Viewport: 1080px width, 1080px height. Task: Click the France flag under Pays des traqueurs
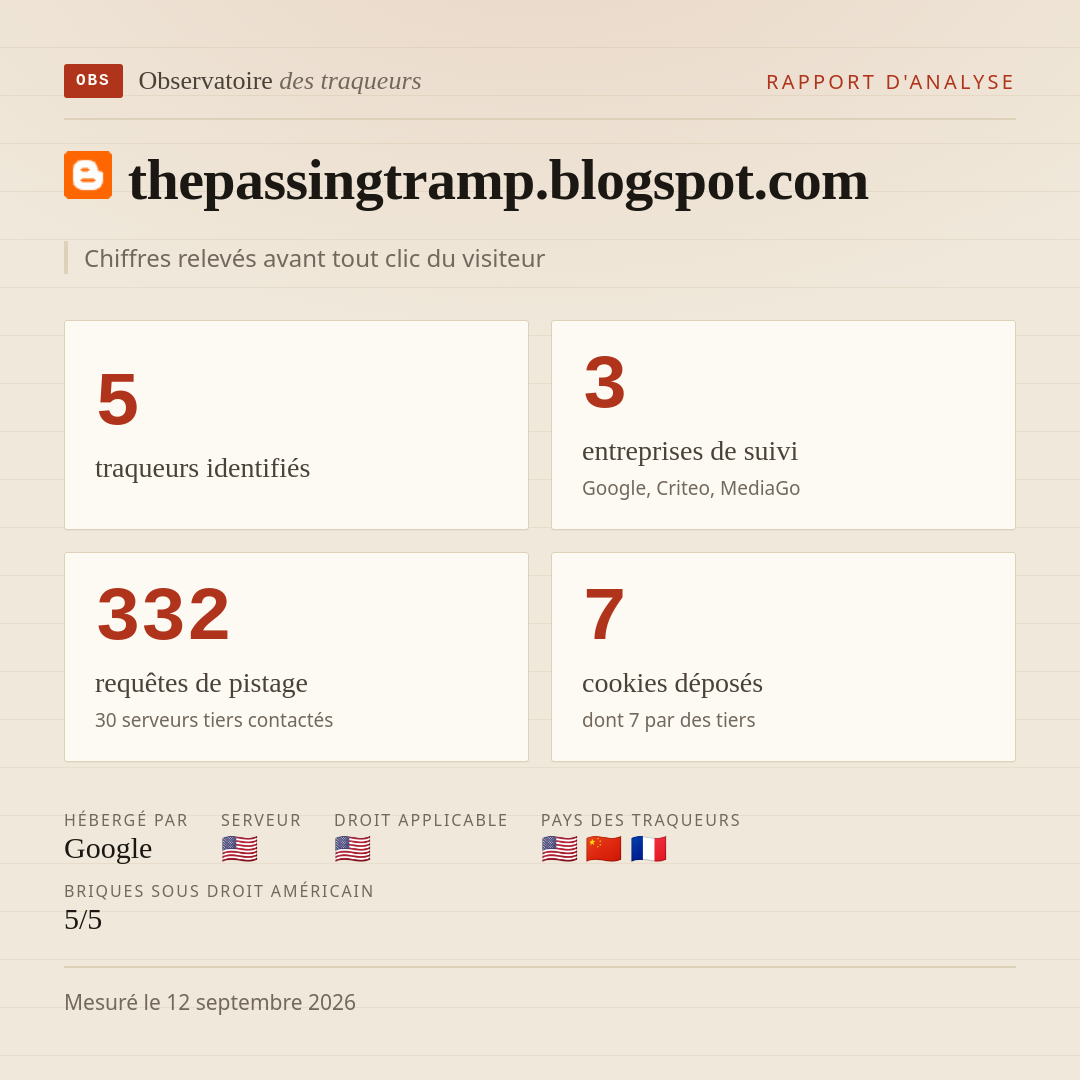pos(648,849)
